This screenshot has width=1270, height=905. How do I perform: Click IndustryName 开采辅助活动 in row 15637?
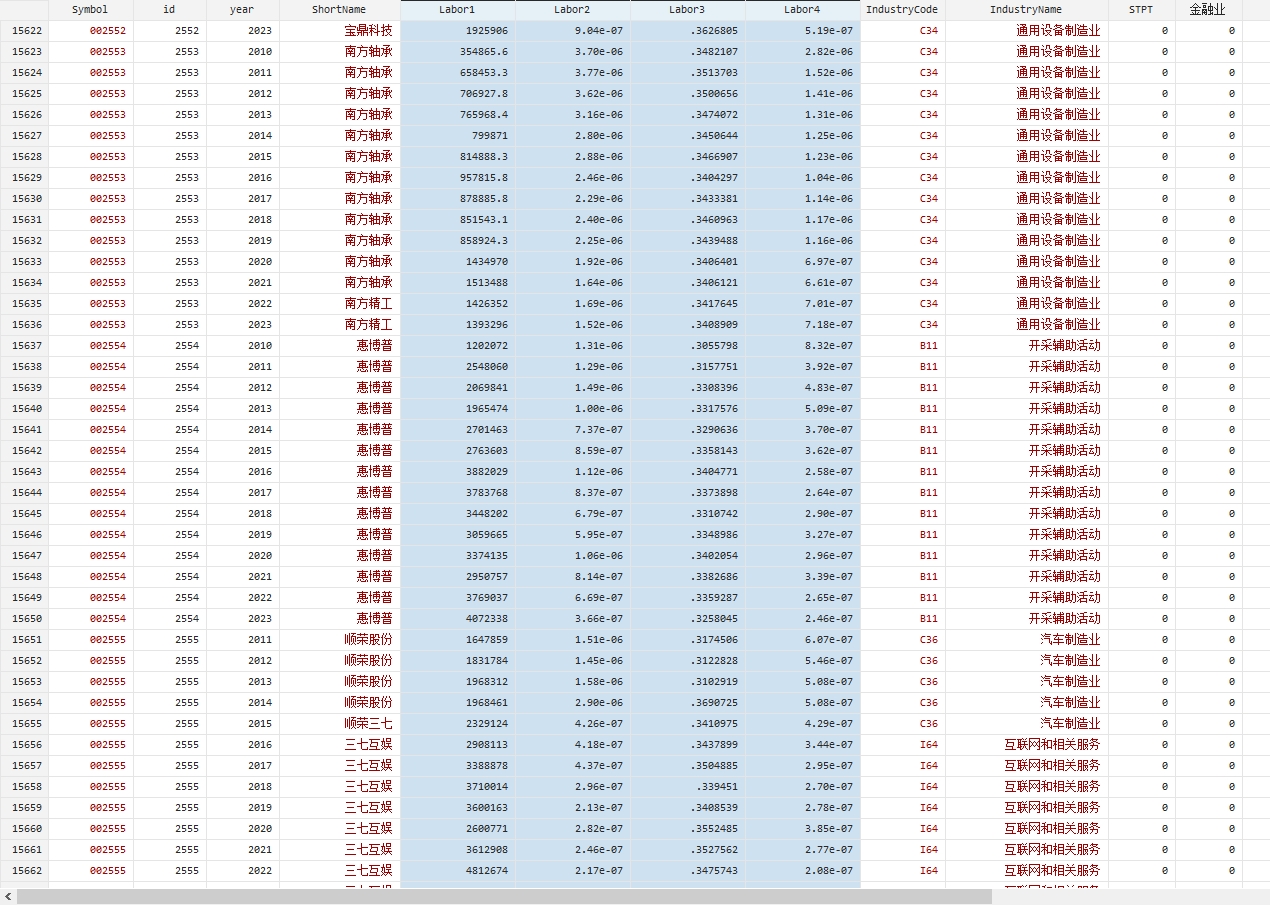tap(1064, 346)
